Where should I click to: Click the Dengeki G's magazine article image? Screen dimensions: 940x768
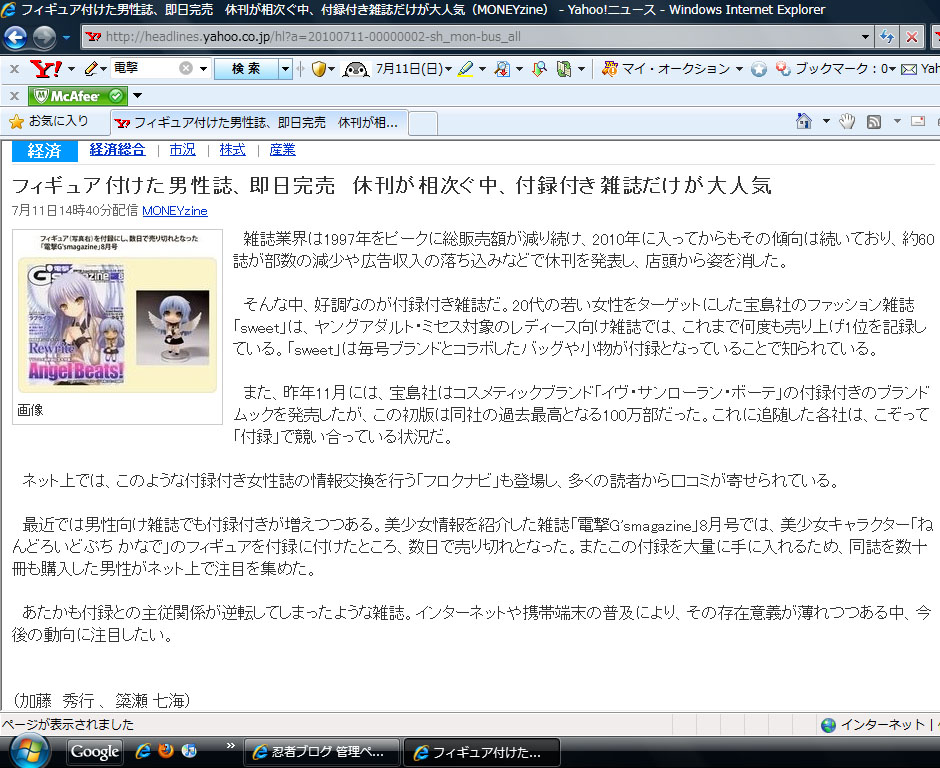point(118,314)
